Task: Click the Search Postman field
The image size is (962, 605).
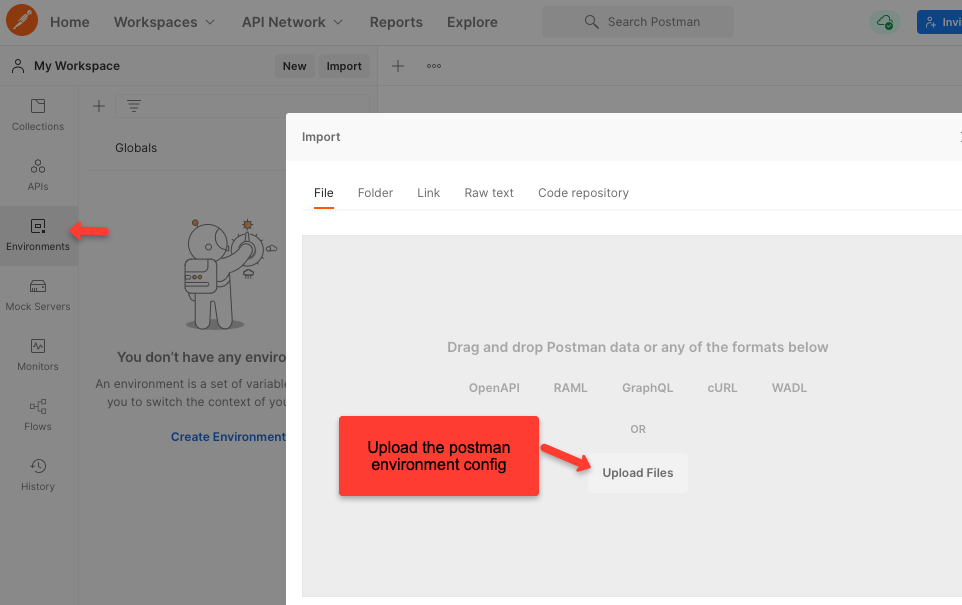Action: tap(638, 22)
